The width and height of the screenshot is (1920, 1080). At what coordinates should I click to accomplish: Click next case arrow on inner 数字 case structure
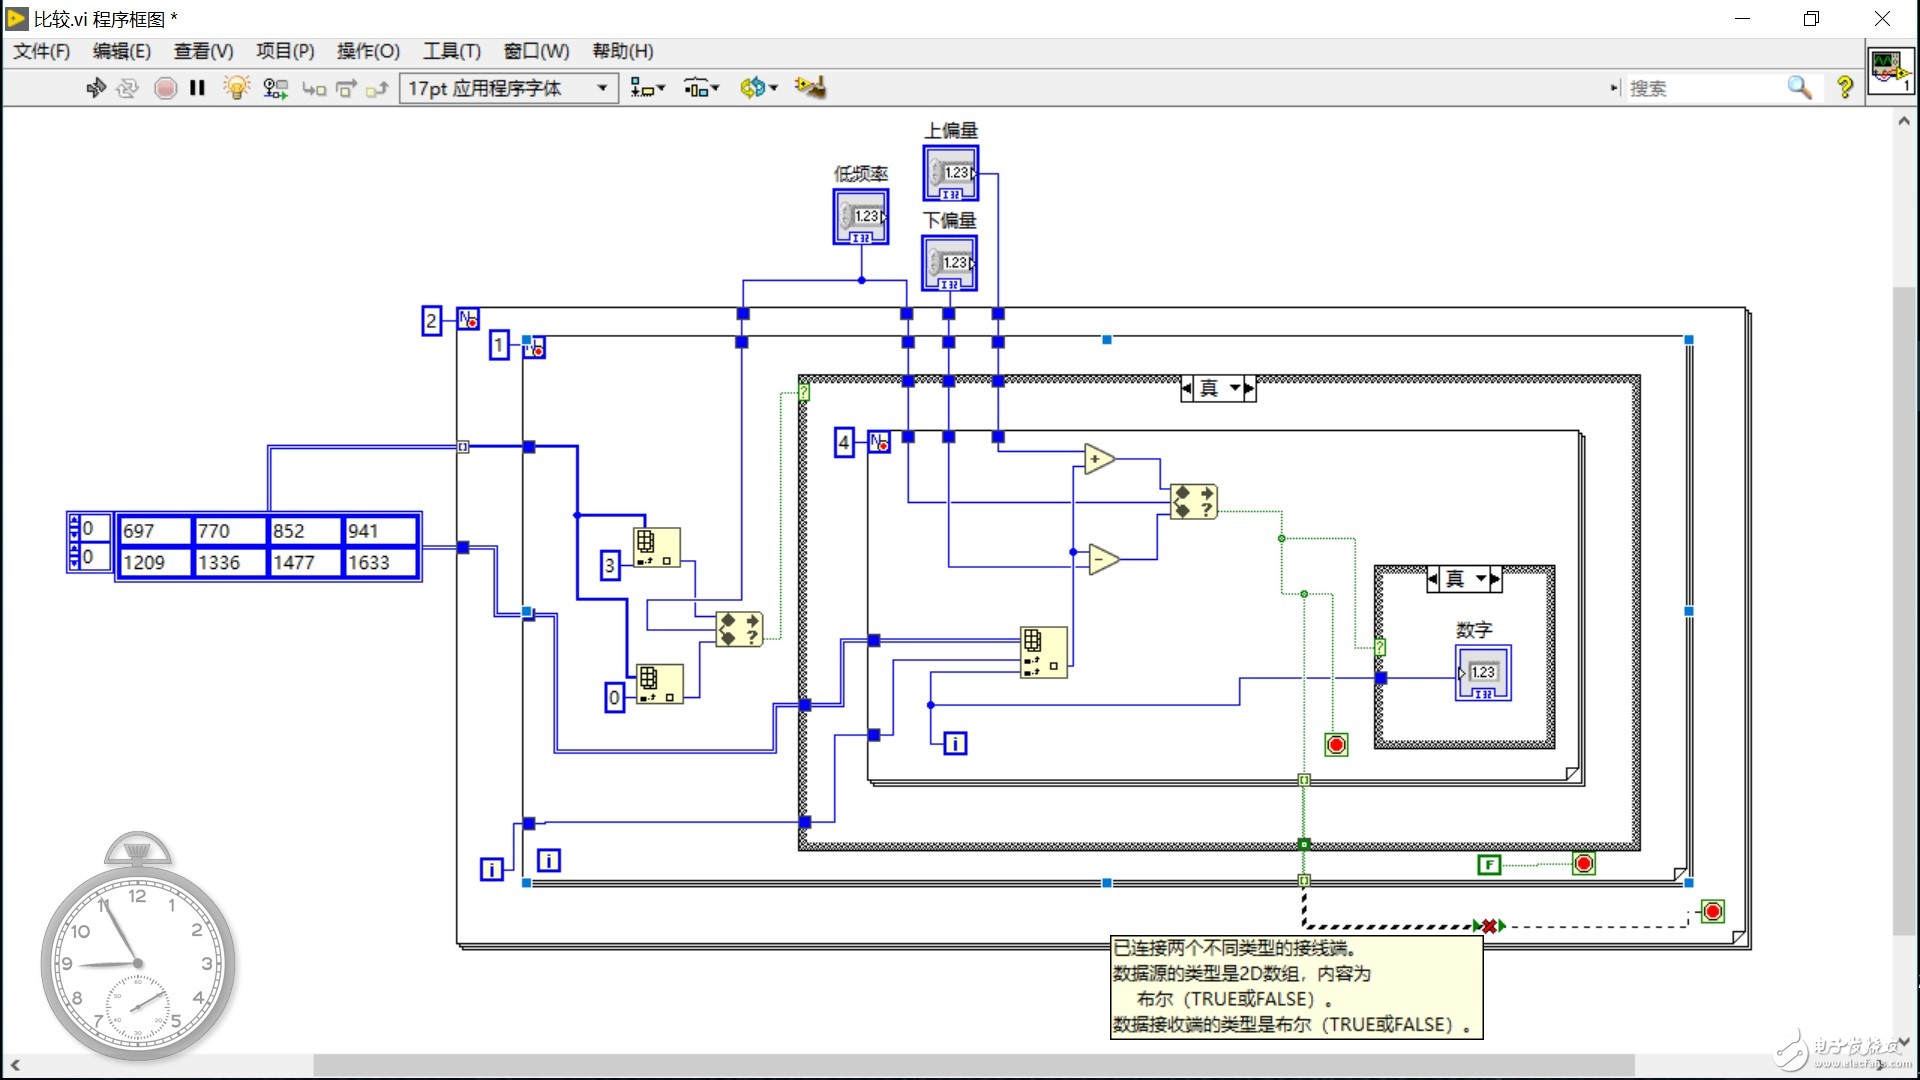click(x=1495, y=579)
